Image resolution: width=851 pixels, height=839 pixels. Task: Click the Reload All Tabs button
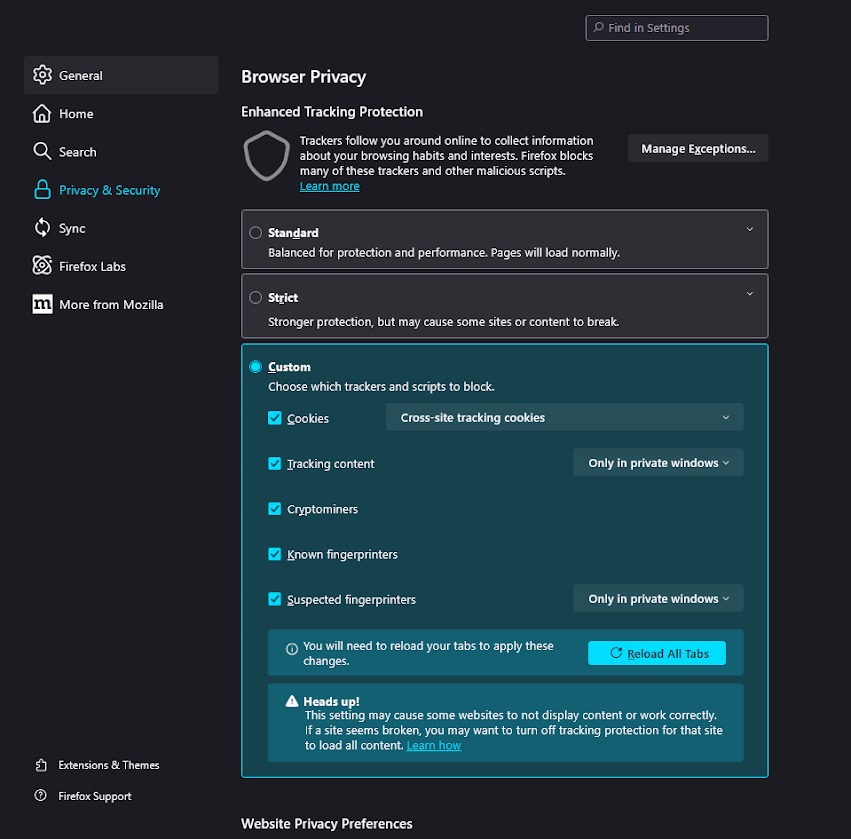[657, 653]
